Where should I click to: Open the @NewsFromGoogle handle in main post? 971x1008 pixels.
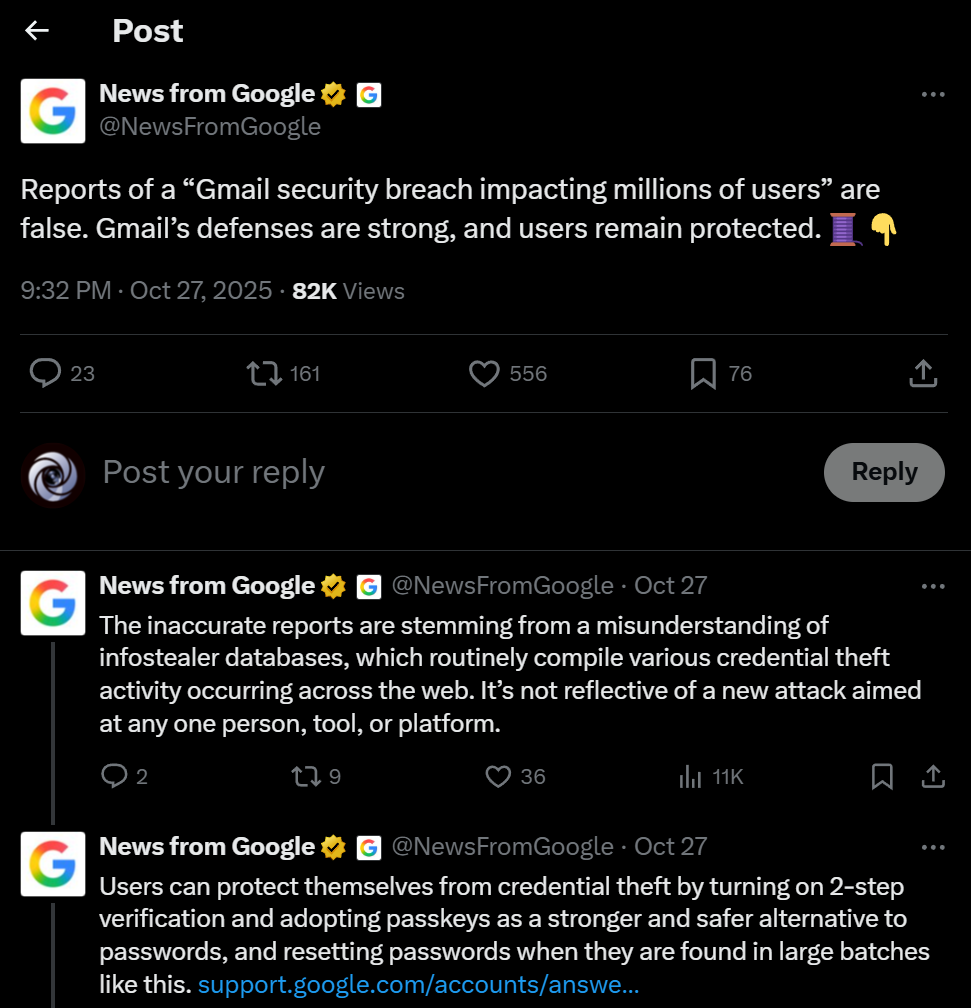[210, 127]
